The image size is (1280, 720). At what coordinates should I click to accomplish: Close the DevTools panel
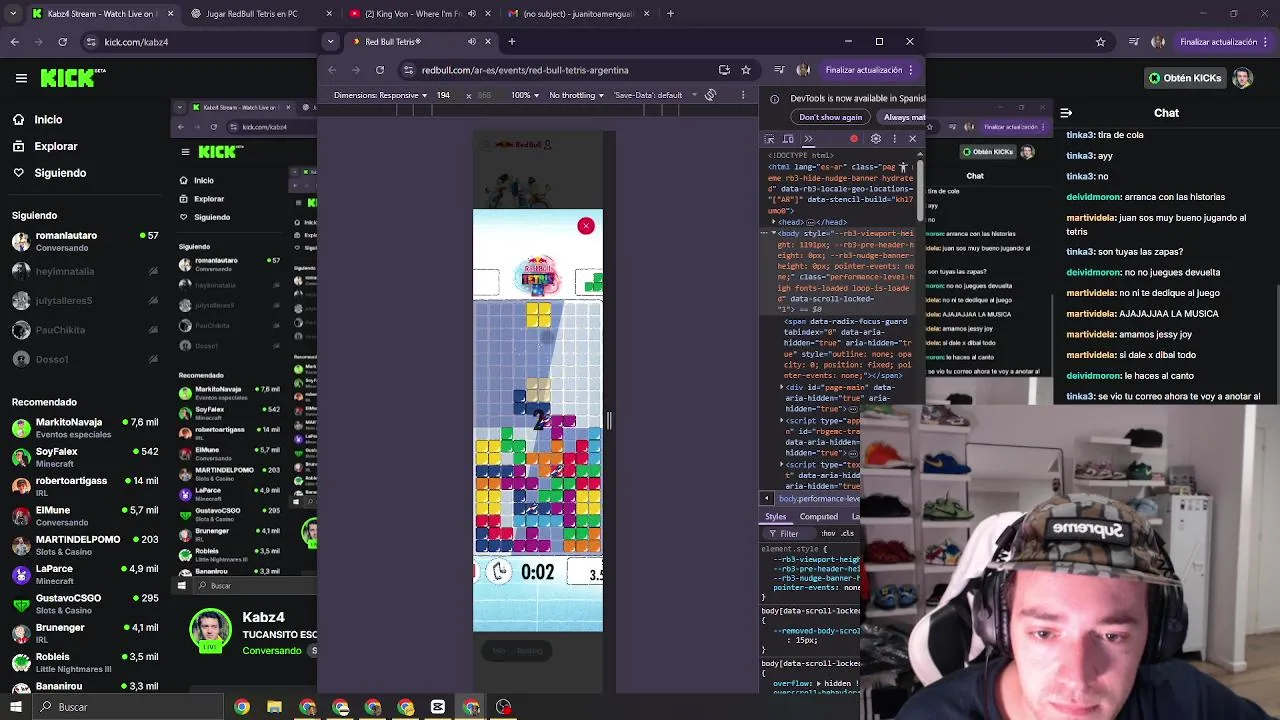pos(912,139)
